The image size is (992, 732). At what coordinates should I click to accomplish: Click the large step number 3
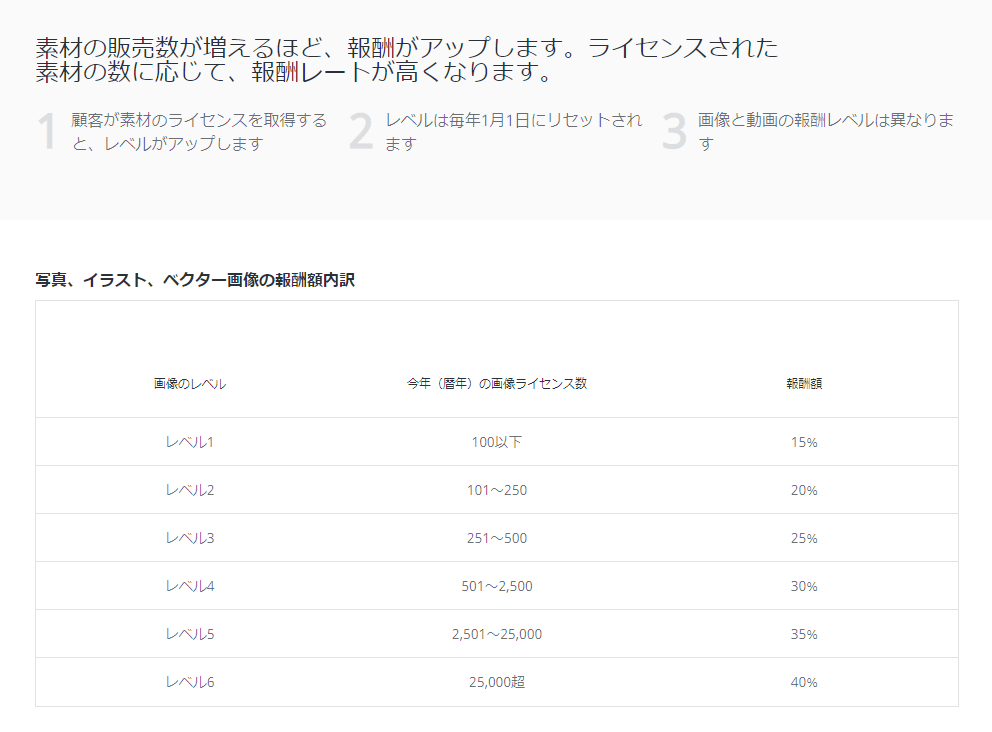(675, 133)
